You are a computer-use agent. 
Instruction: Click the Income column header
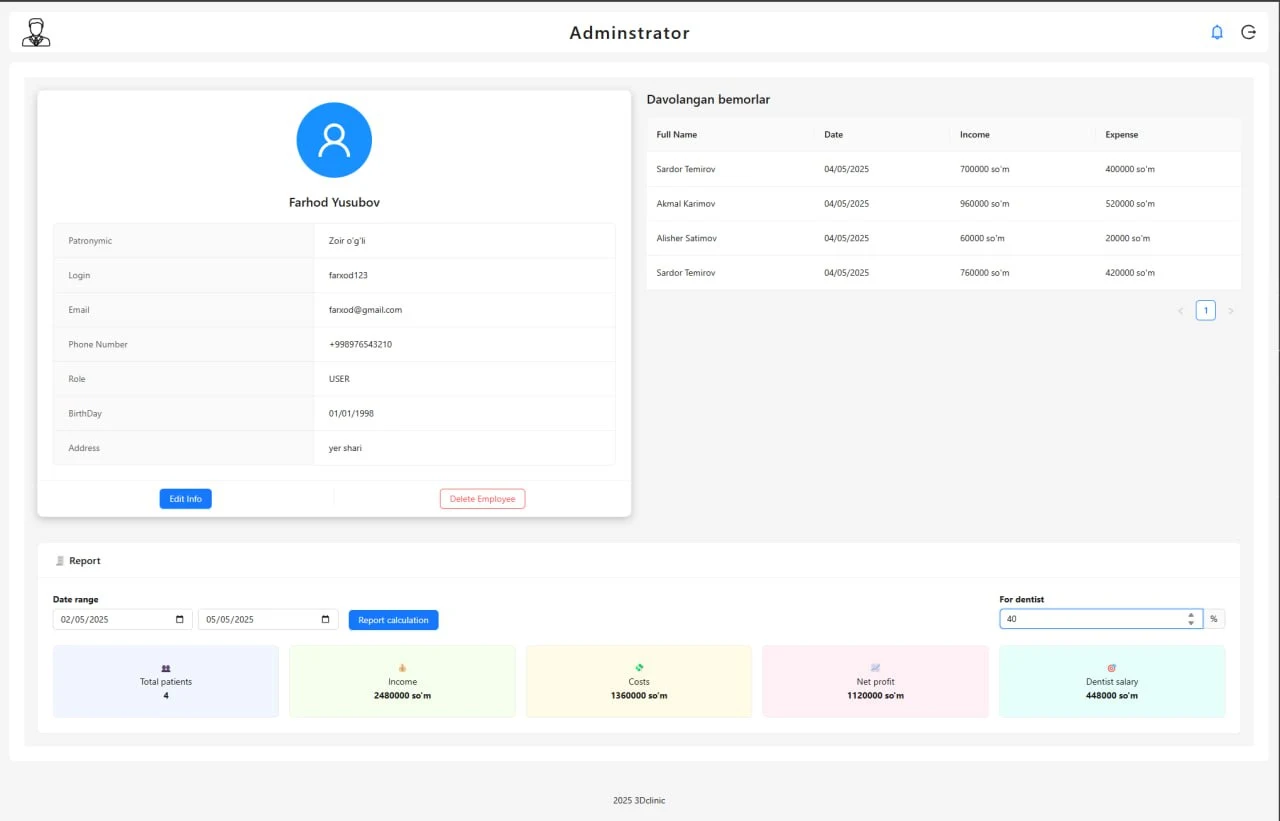[974, 135]
